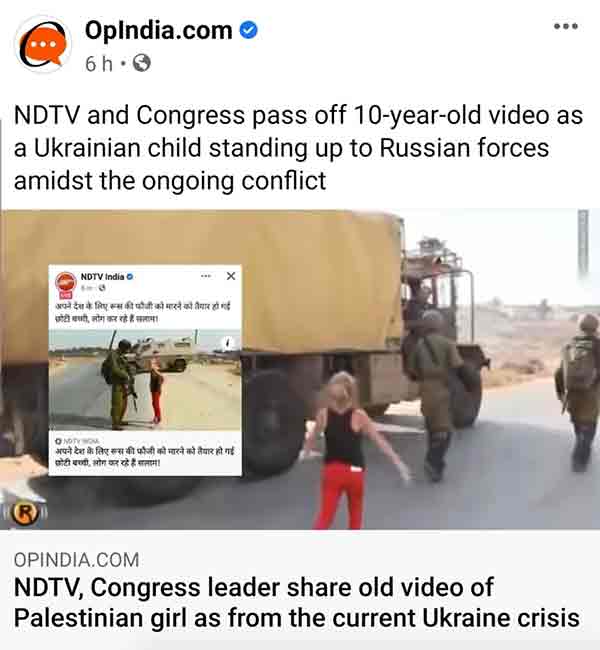Click the embedded NDTV soldier and girl thumbnail
600x650 pixels.
[145, 380]
